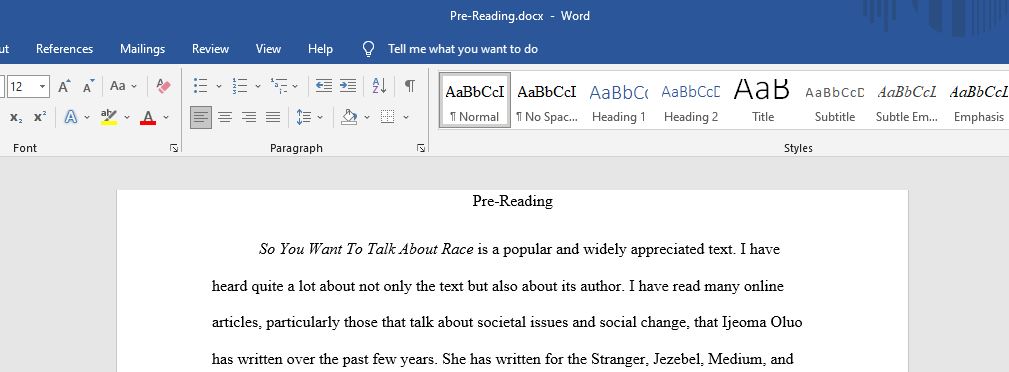
Task: Launch the Paragraph settings dialog
Action: pyautogui.click(x=421, y=148)
